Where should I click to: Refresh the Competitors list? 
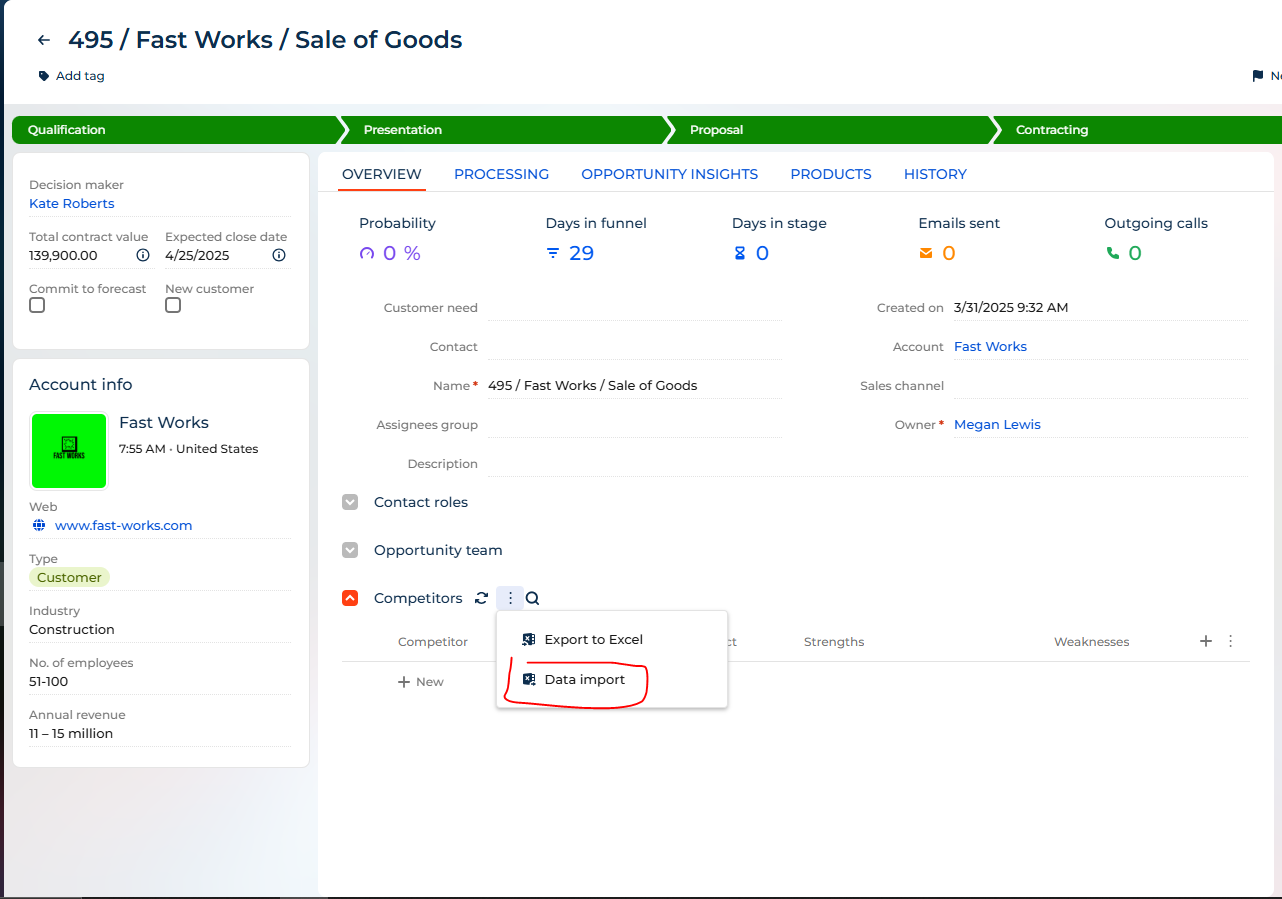point(481,598)
